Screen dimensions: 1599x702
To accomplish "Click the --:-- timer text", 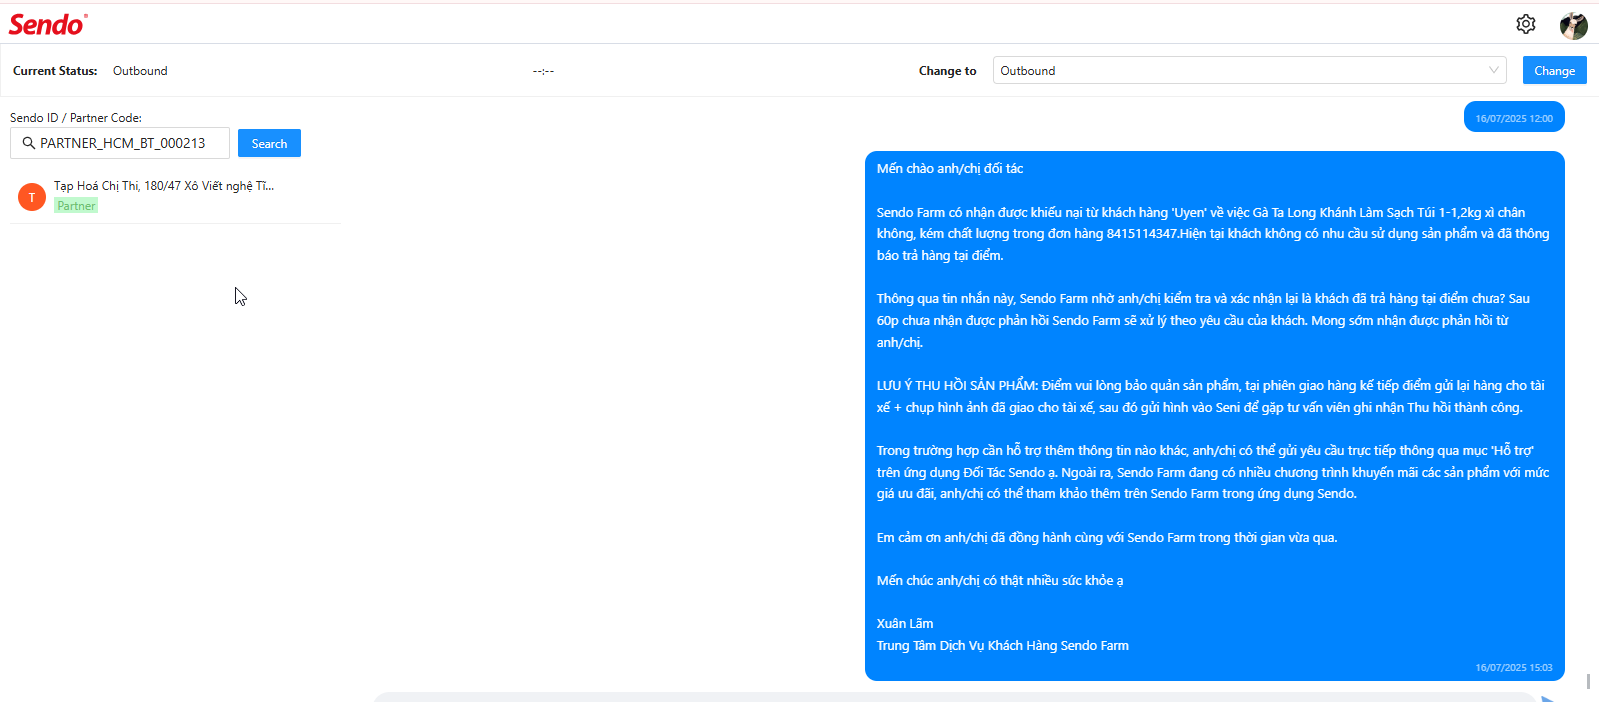I will [x=543, y=71].
